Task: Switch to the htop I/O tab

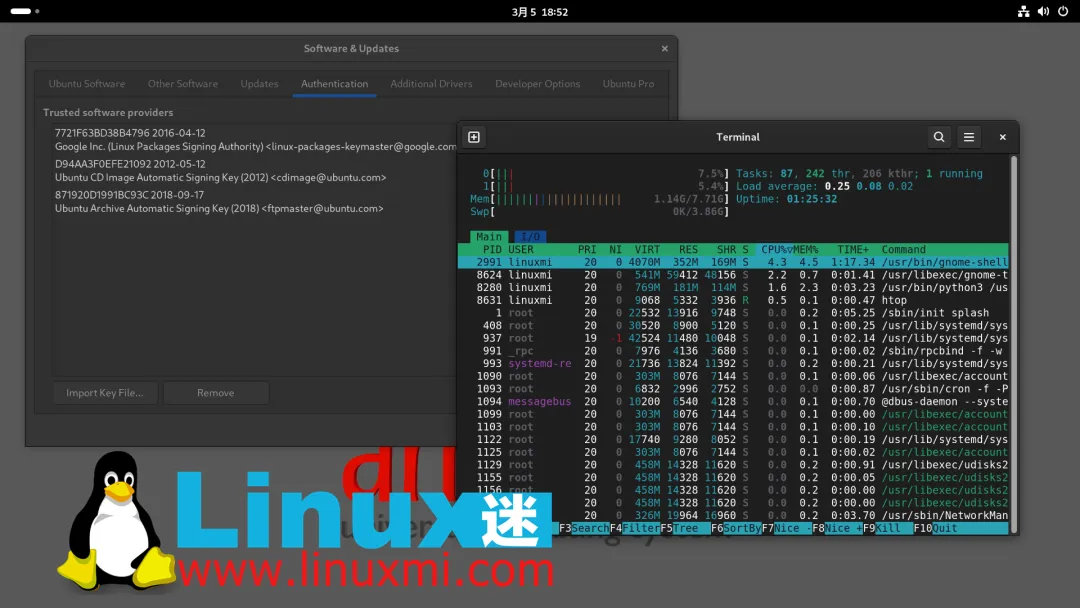Action: 530,237
